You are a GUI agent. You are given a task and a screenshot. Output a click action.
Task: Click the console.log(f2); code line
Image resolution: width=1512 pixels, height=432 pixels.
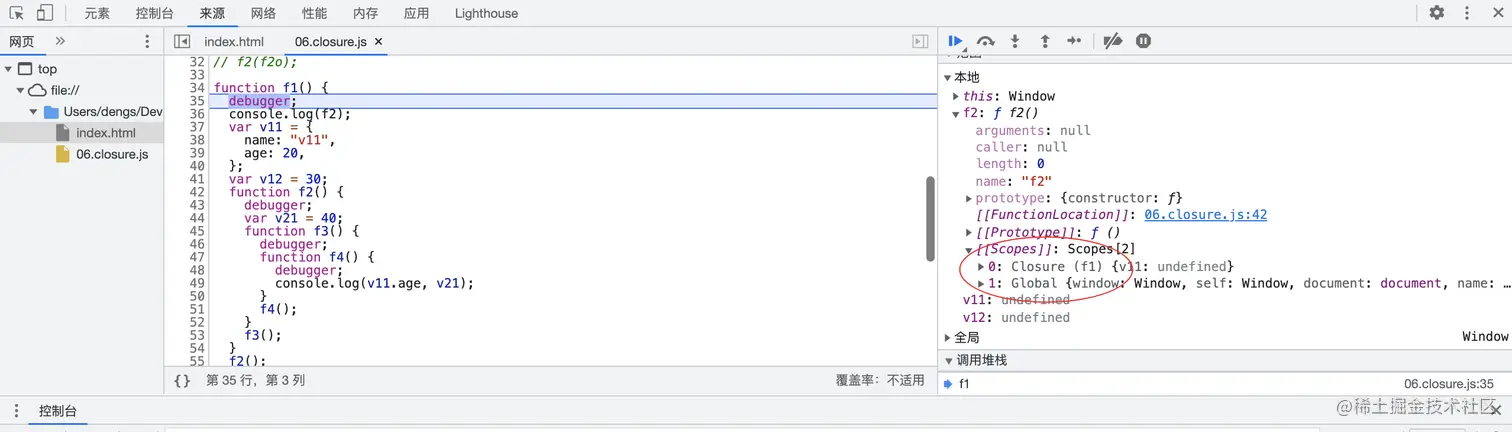(290, 114)
